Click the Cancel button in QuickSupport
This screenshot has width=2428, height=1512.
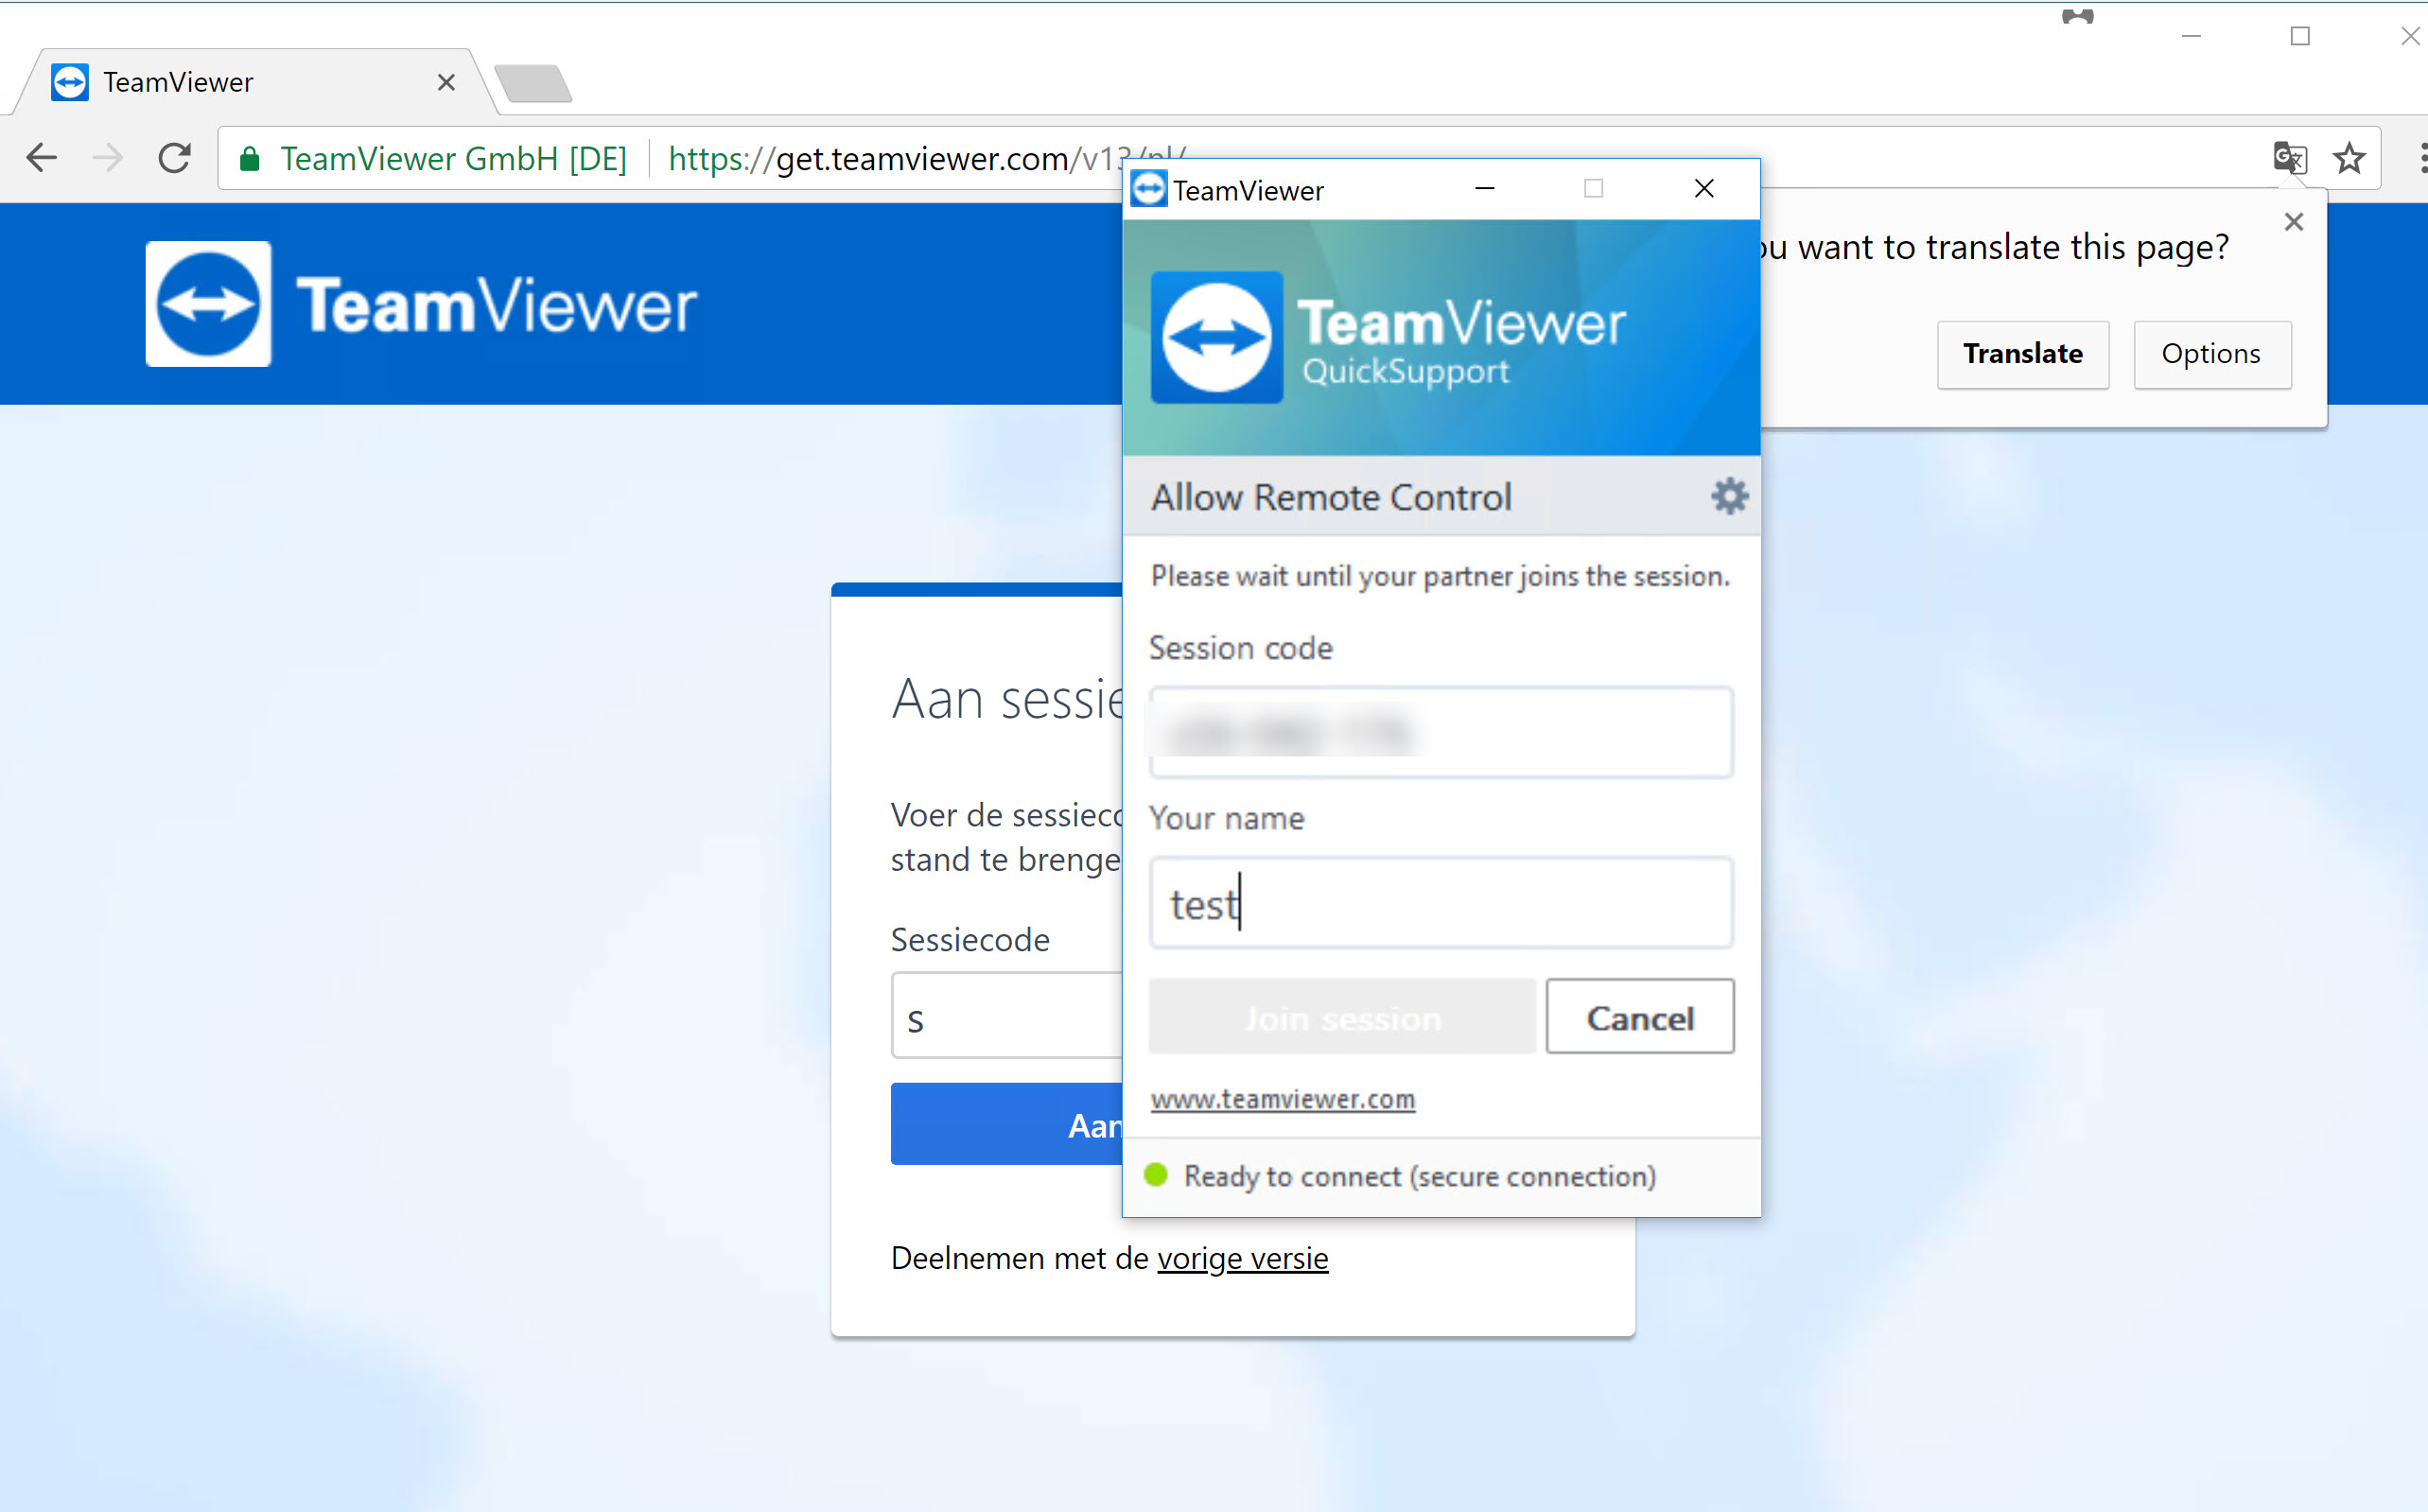click(1639, 1017)
